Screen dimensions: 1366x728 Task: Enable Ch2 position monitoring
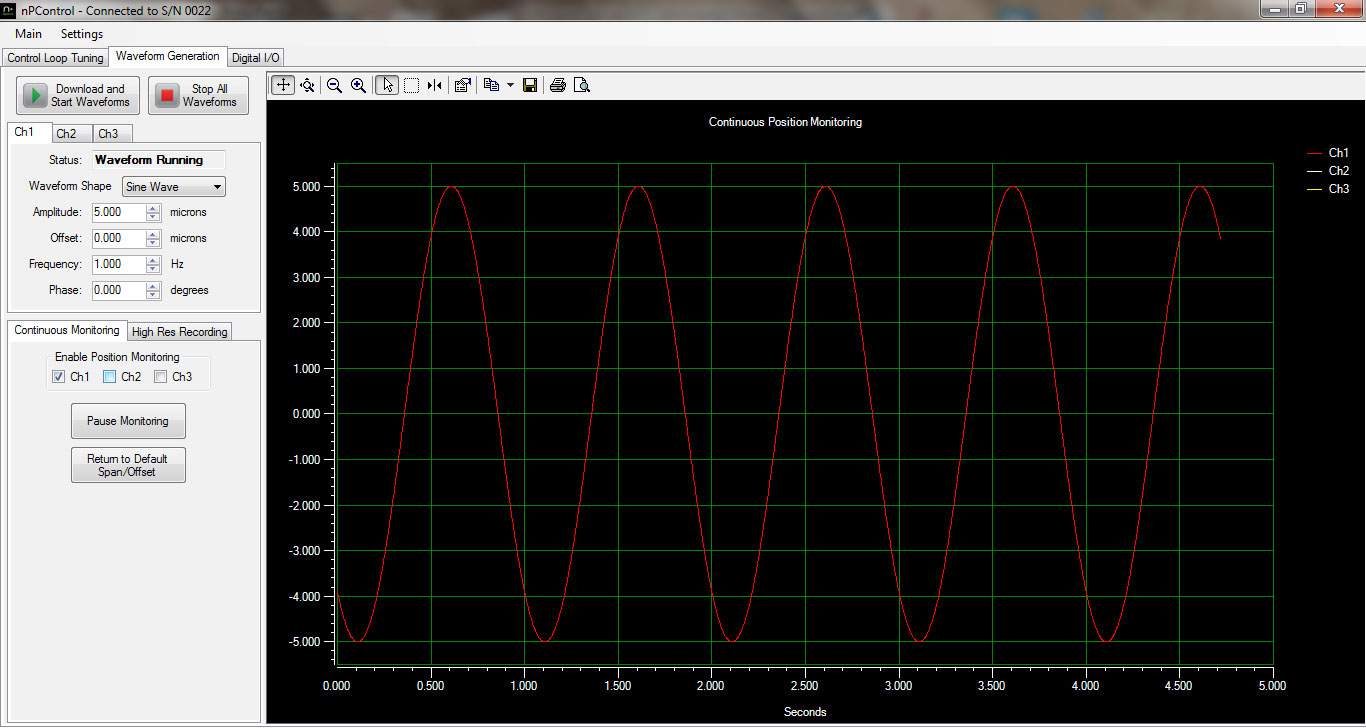(x=110, y=376)
